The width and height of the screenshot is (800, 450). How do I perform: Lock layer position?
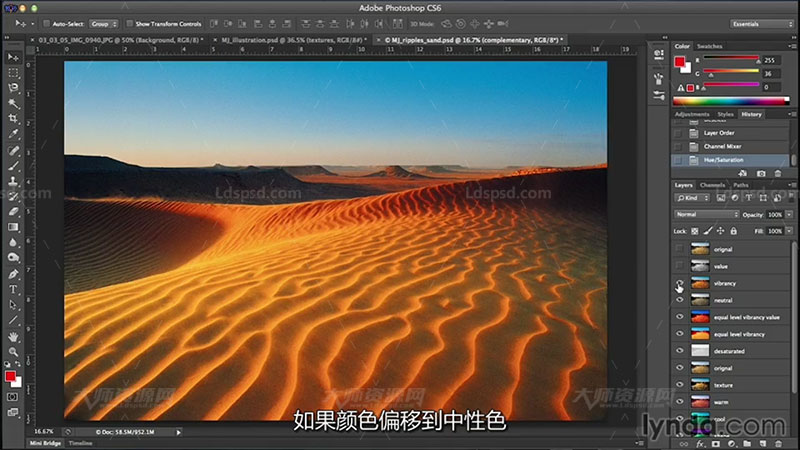point(720,231)
